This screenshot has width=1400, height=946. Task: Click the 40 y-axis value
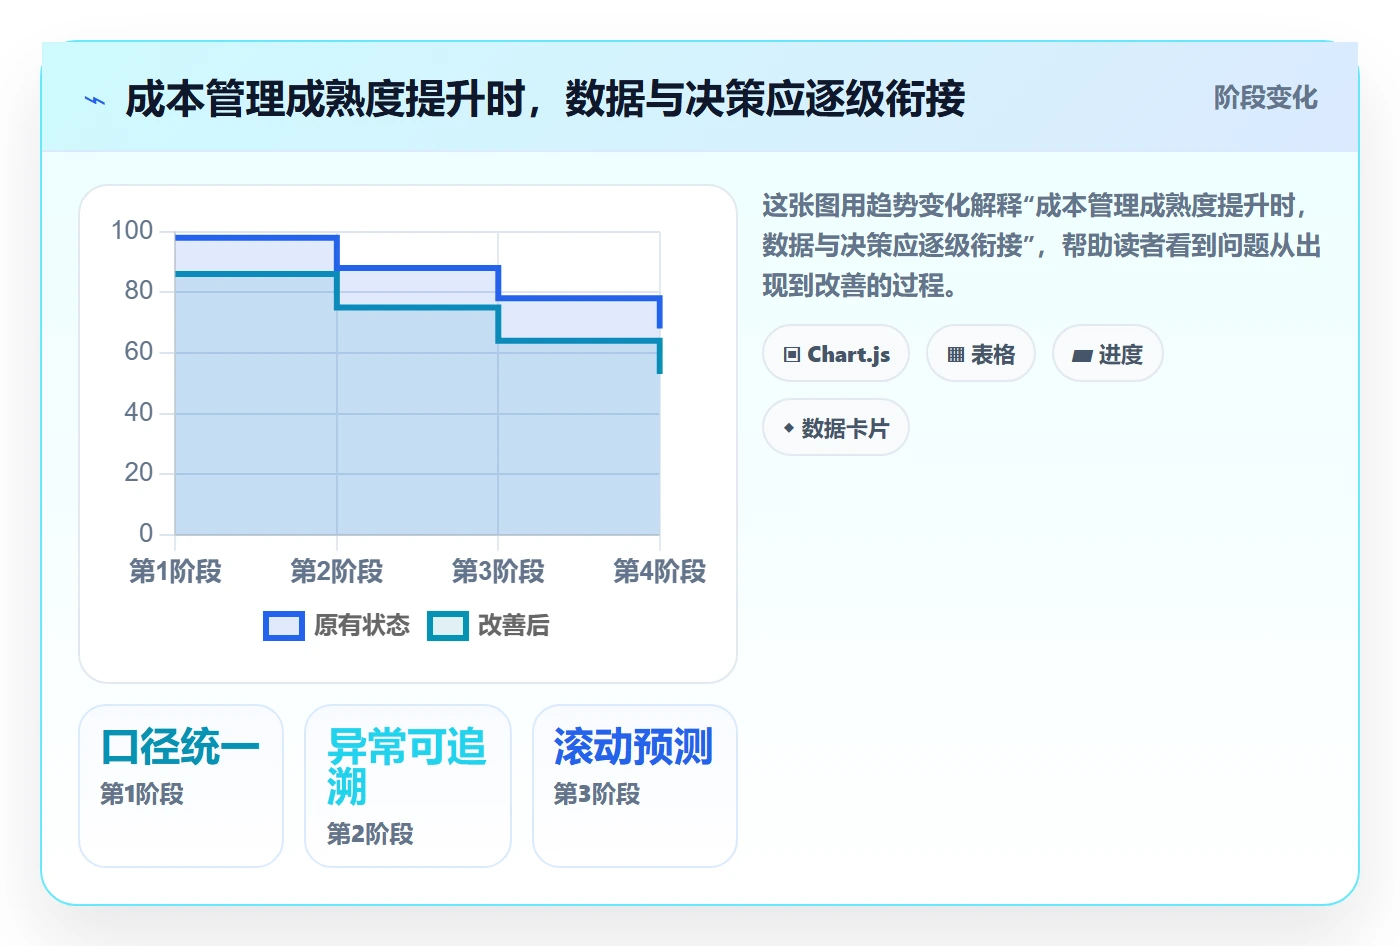[x=139, y=412]
